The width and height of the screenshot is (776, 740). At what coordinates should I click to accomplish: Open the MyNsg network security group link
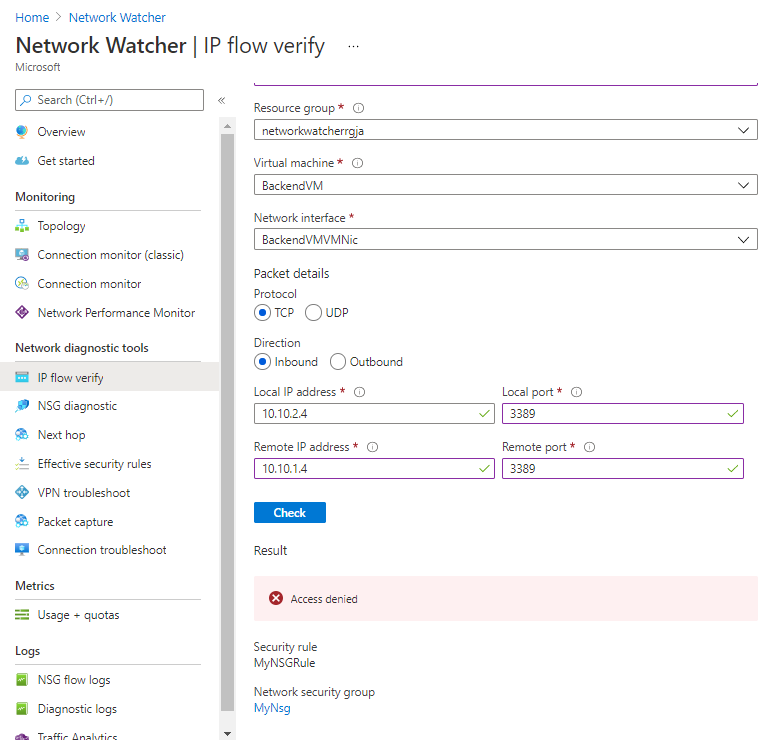272,708
